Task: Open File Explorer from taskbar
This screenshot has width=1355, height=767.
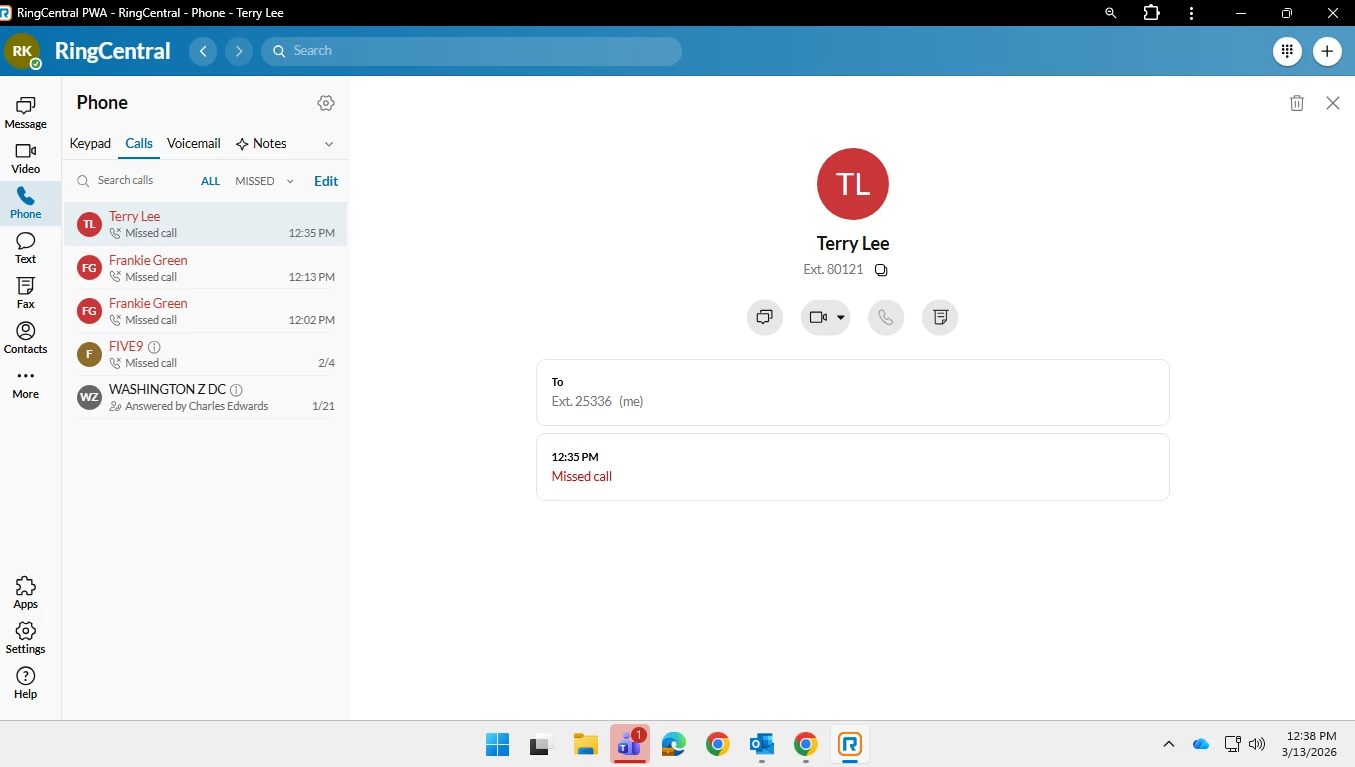Action: (585, 744)
